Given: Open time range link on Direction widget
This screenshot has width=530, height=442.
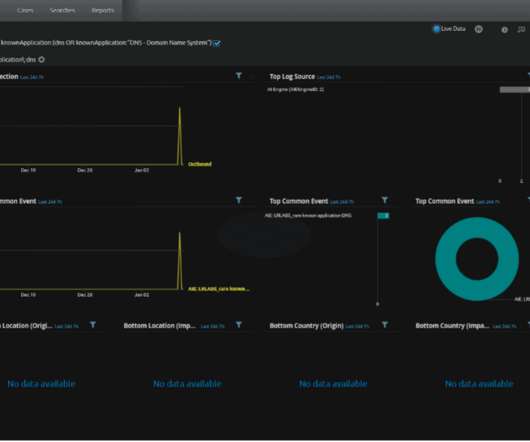Looking at the screenshot, I should [32, 77].
